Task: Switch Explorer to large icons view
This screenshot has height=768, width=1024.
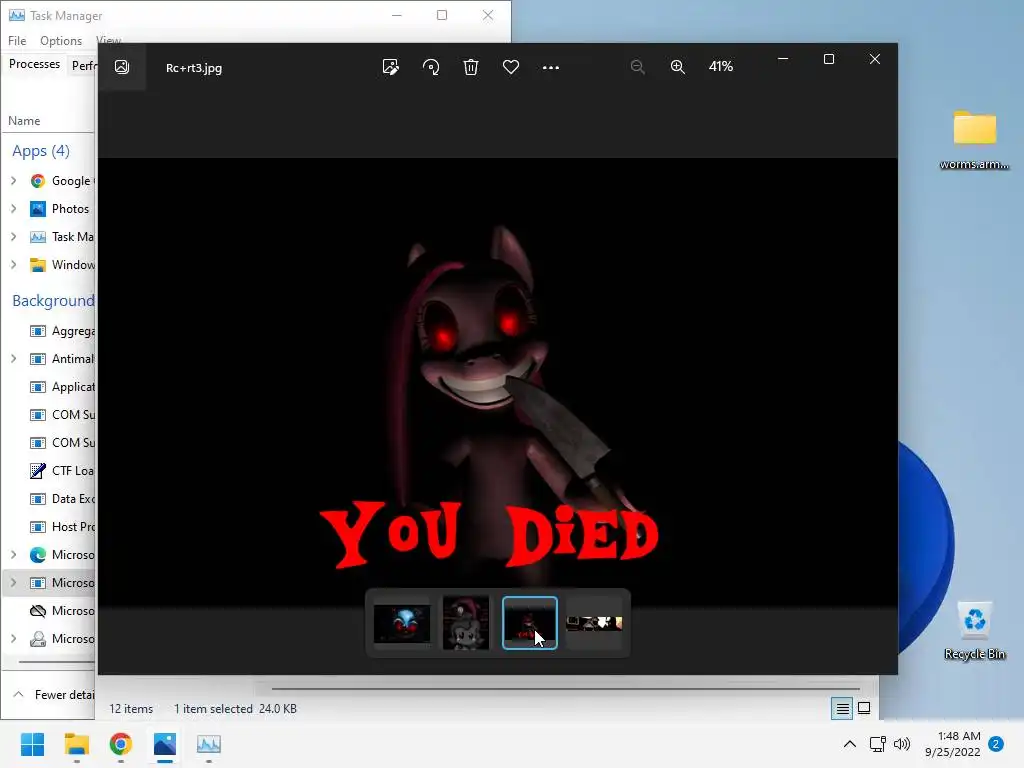Action: point(864,709)
